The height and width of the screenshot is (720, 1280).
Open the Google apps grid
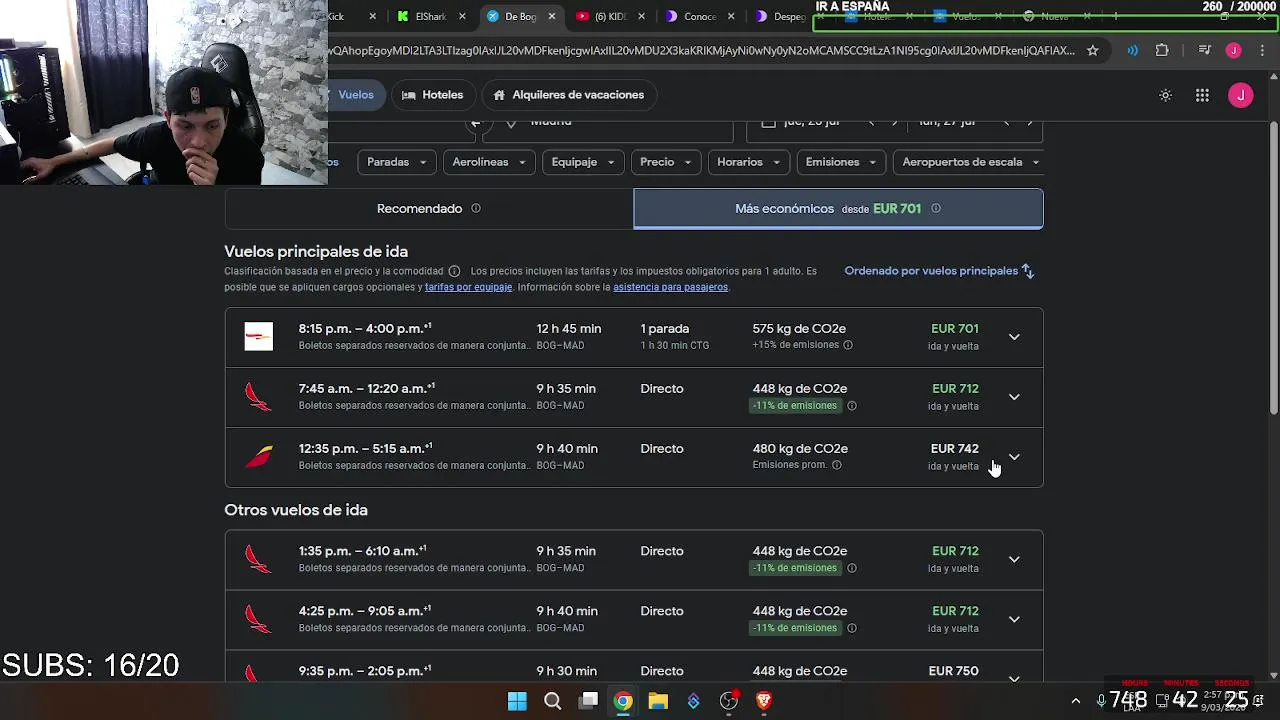1202,95
